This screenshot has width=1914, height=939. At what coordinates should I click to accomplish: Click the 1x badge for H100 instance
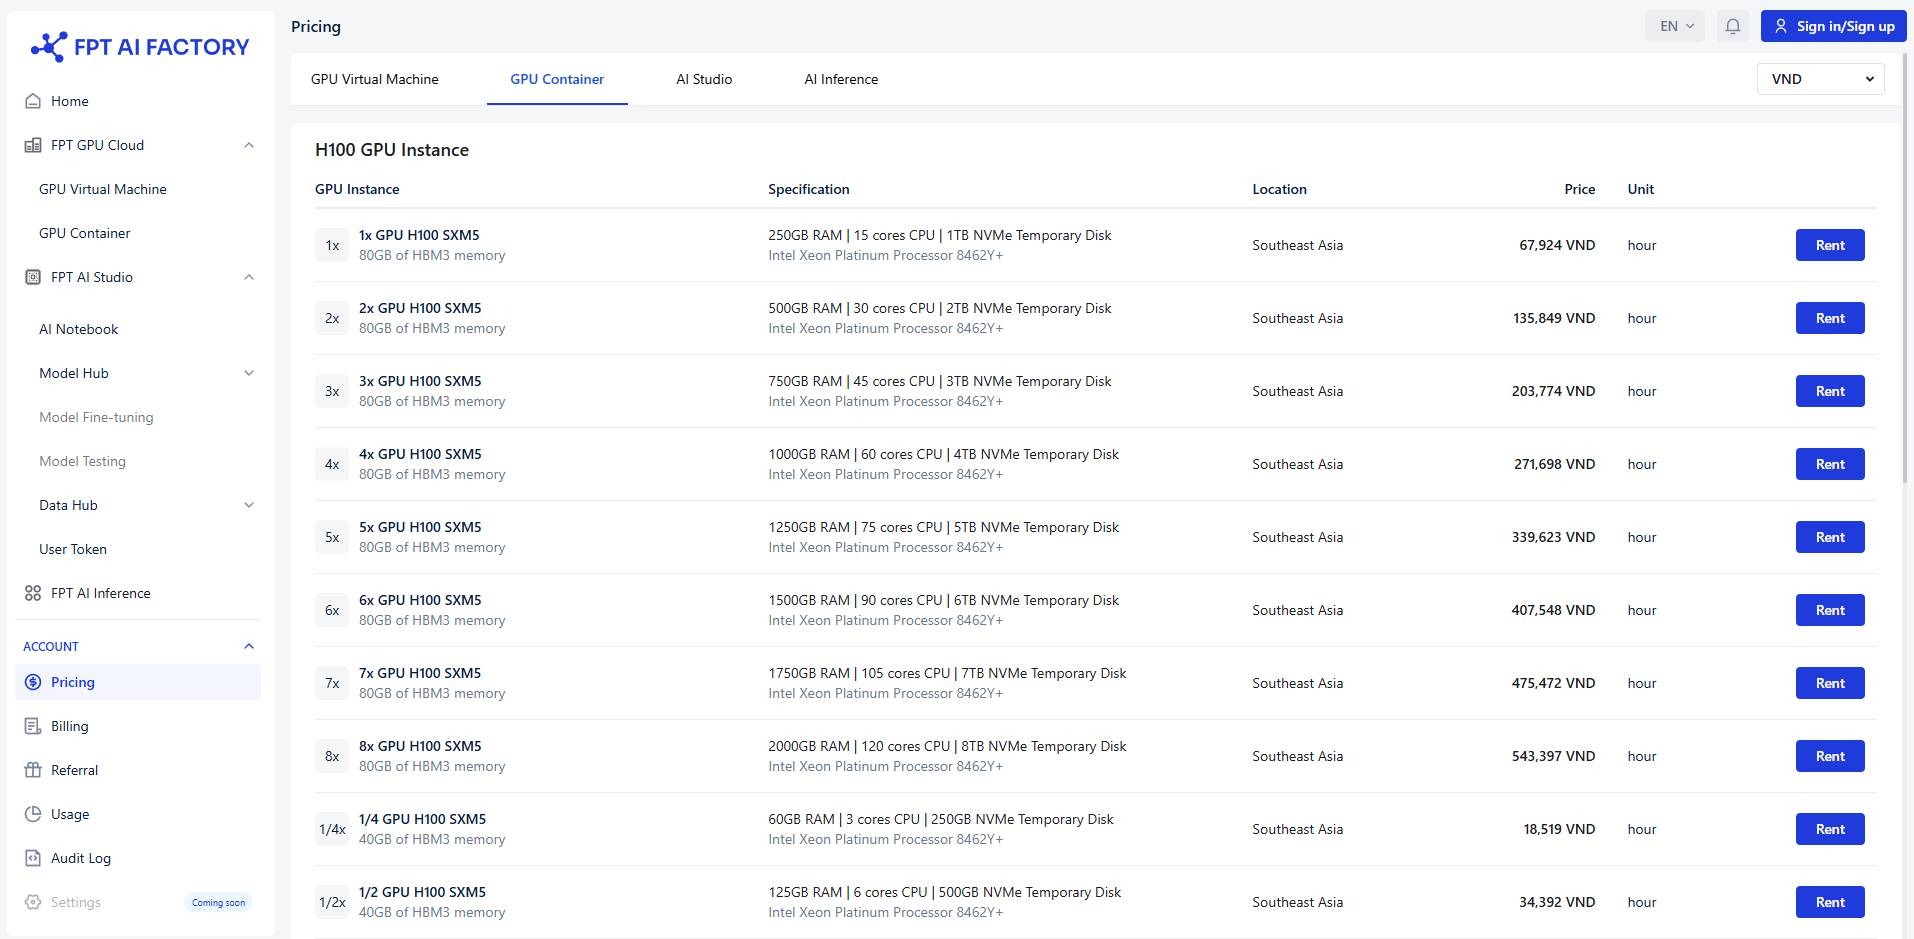pyautogui.click(x=332, y=245)
